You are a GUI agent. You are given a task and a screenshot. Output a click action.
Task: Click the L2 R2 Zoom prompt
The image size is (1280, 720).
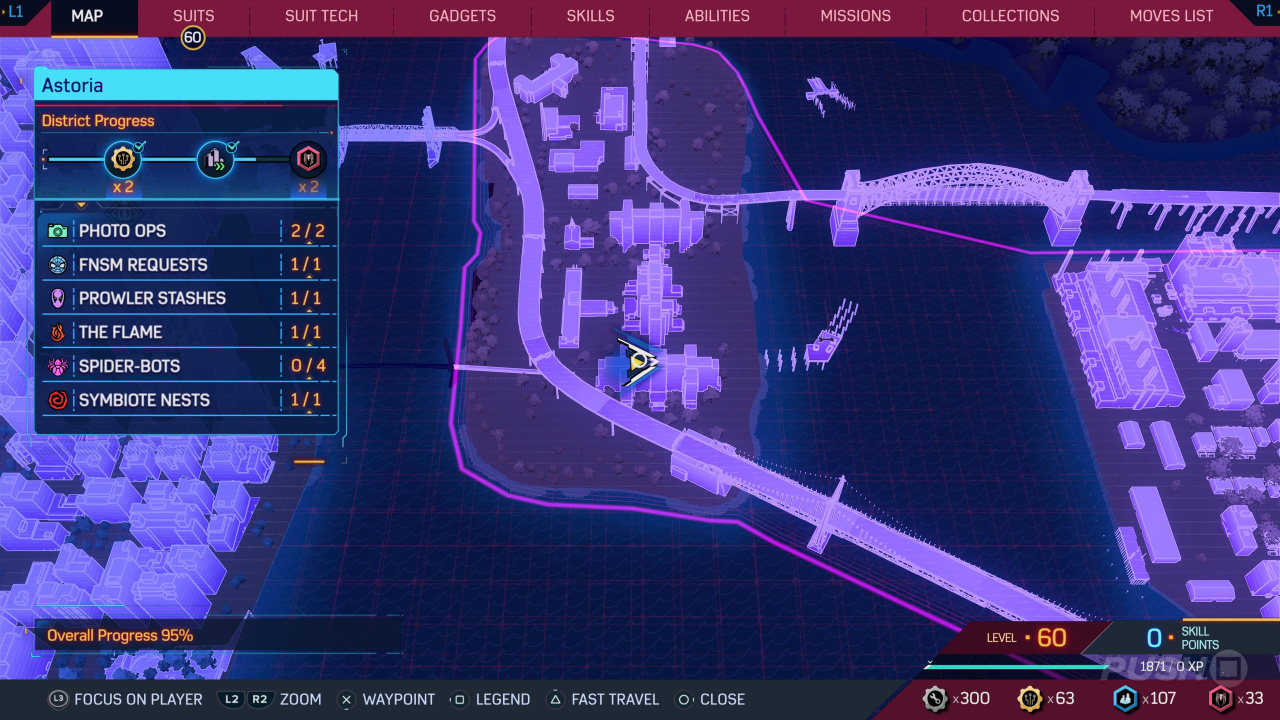pyautogui.click(x=271, y=699)
